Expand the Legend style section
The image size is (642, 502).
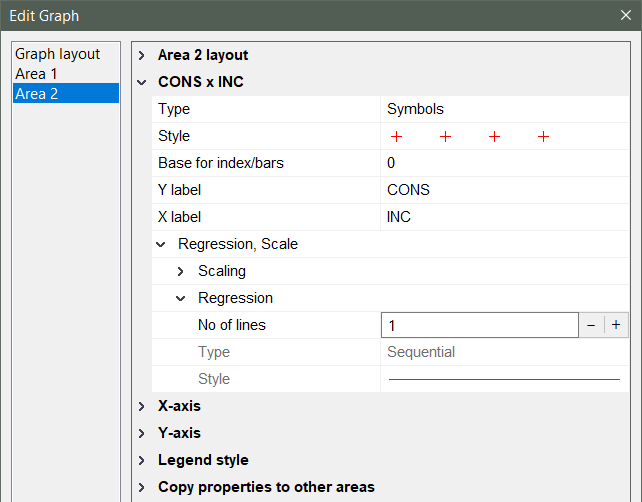pyautogui.click(x=141, y=460)
